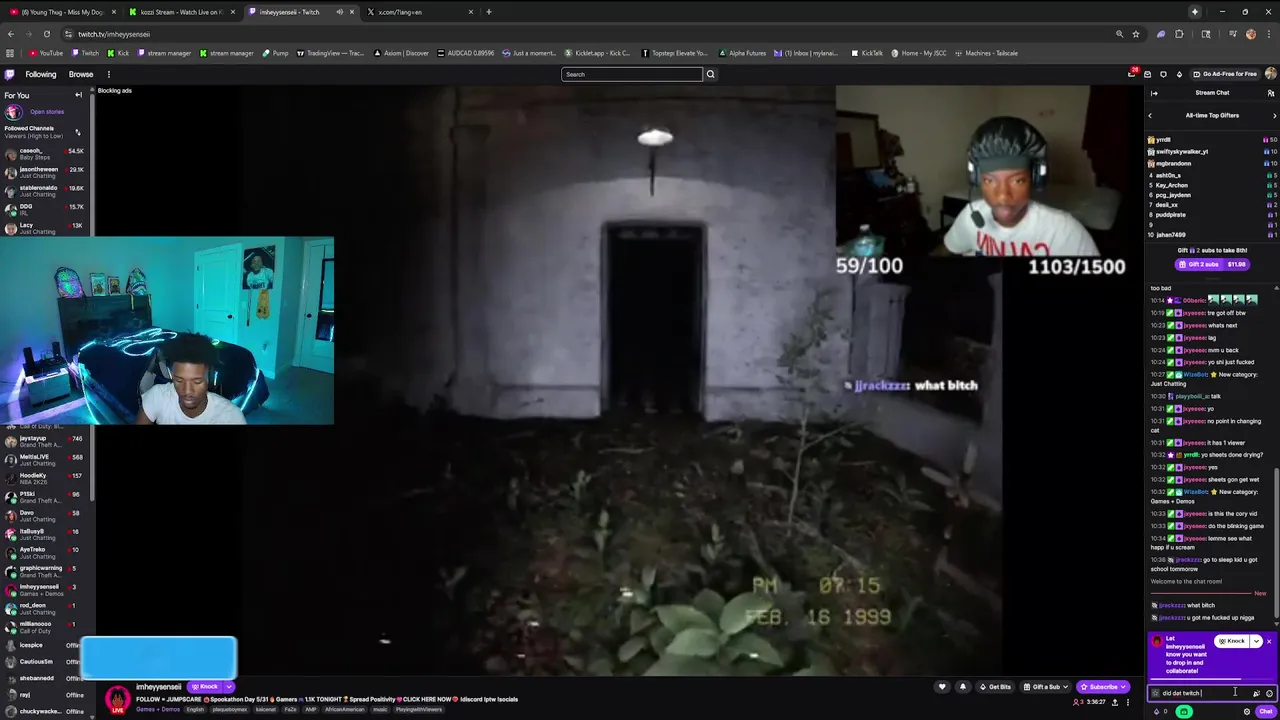1280x720 pixels.
Task: Open chuckywacke offline channel in sidebar
Action: pos(45,711)
